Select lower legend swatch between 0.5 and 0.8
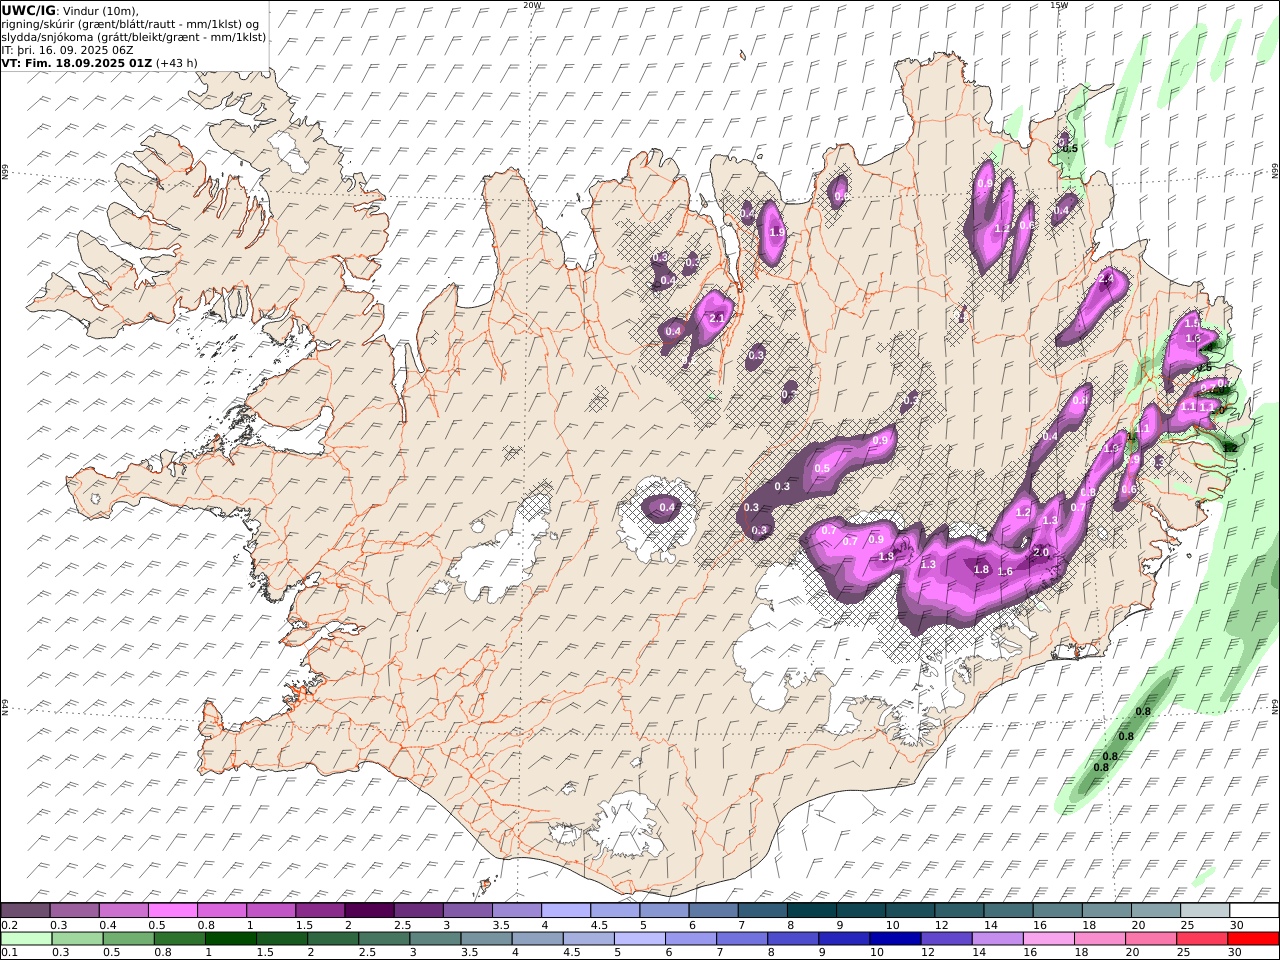 pyautogui.click(x=128, y=939)
